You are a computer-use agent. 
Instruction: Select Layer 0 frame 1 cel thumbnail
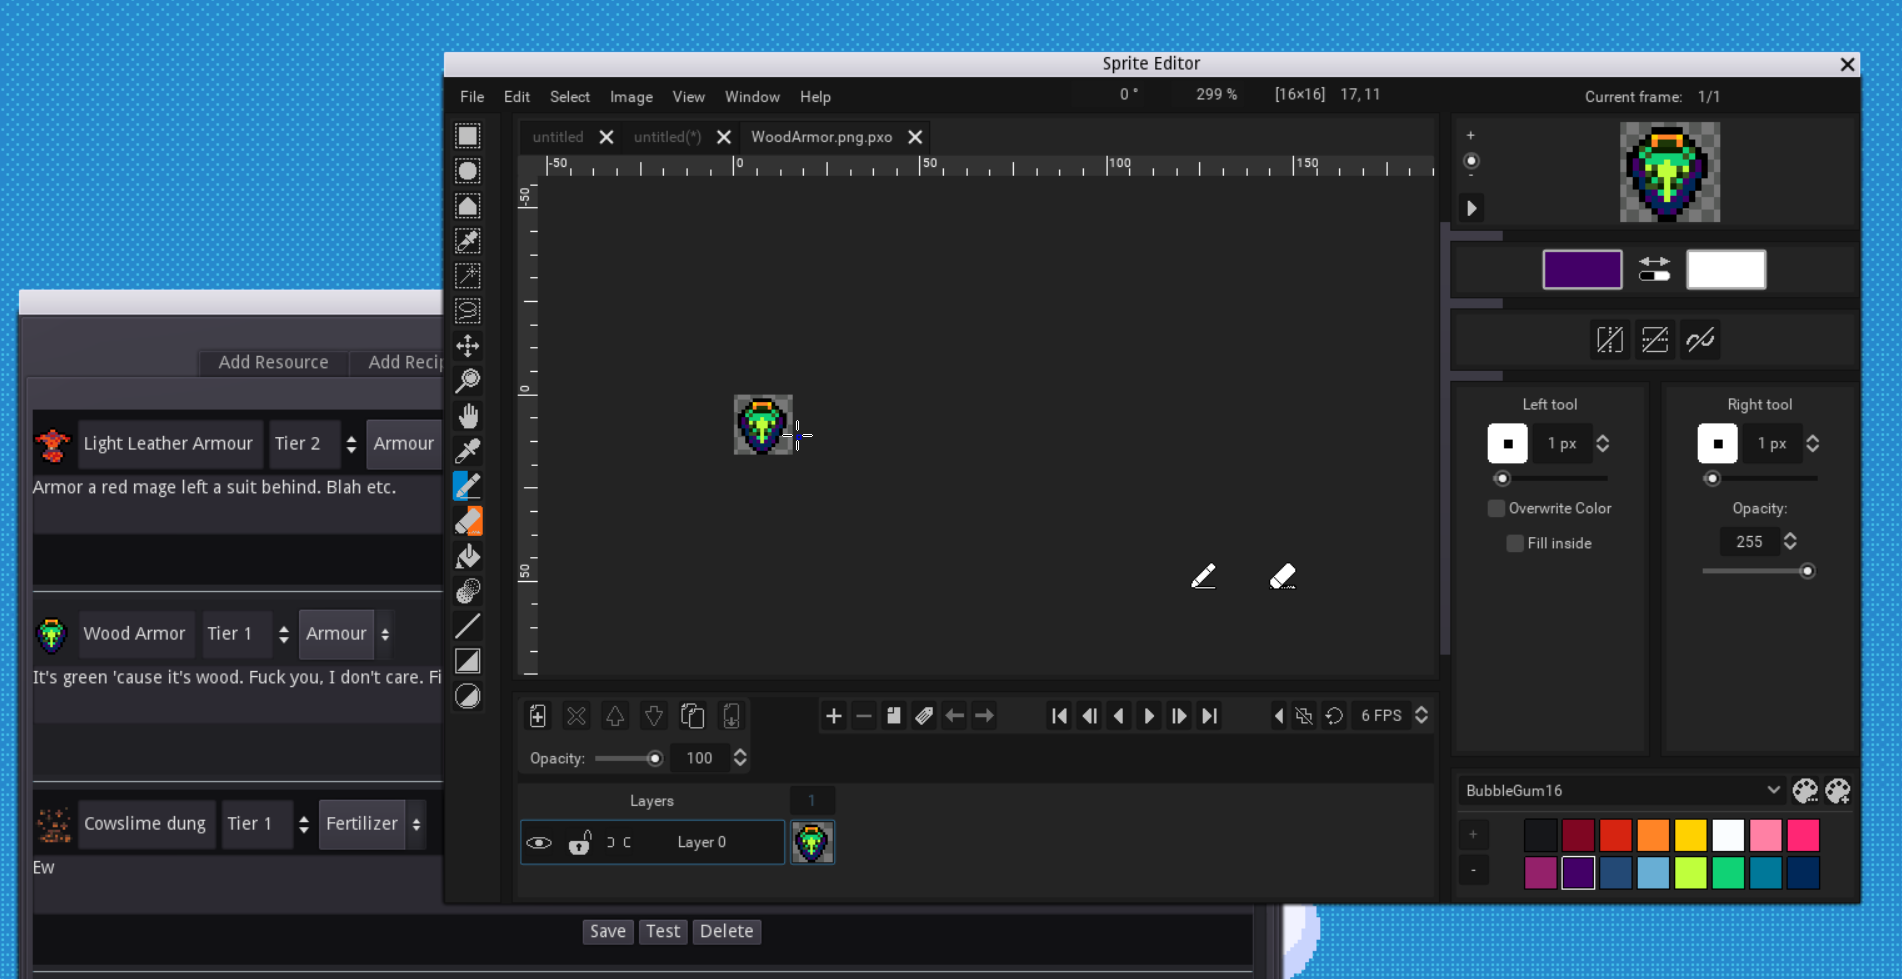812,843
